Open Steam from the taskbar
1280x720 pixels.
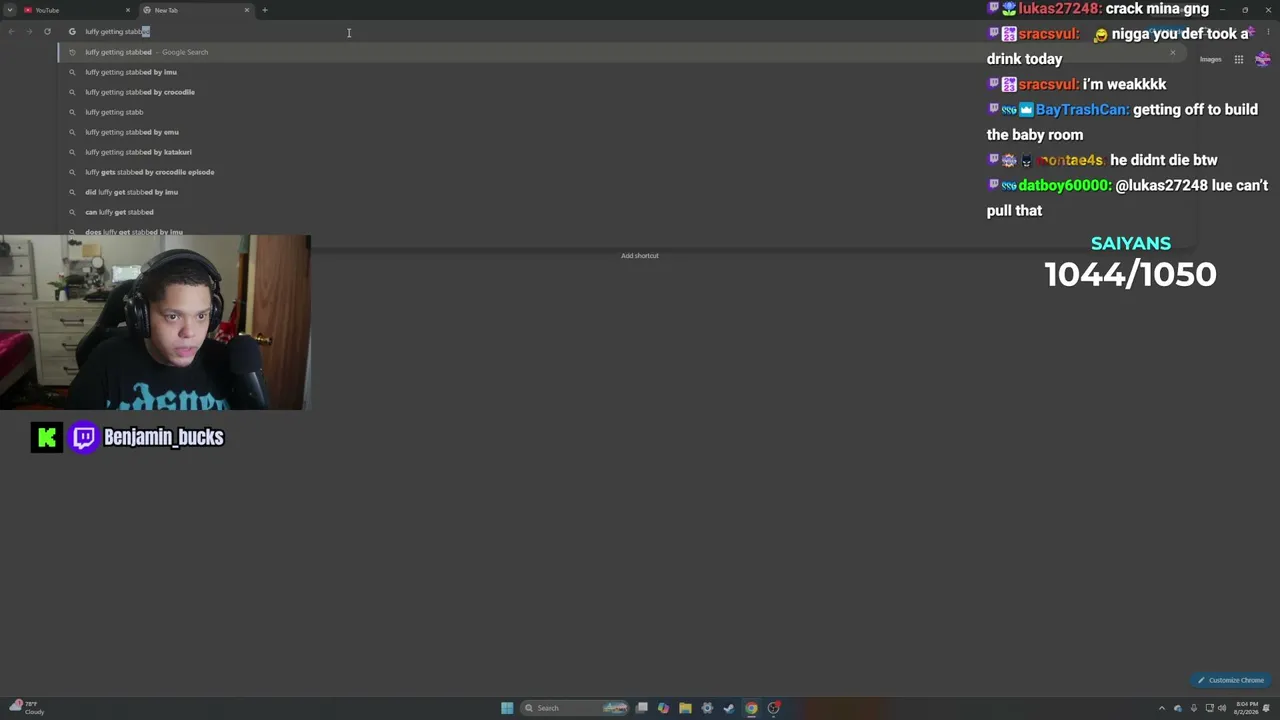click(x=729, y=708)
